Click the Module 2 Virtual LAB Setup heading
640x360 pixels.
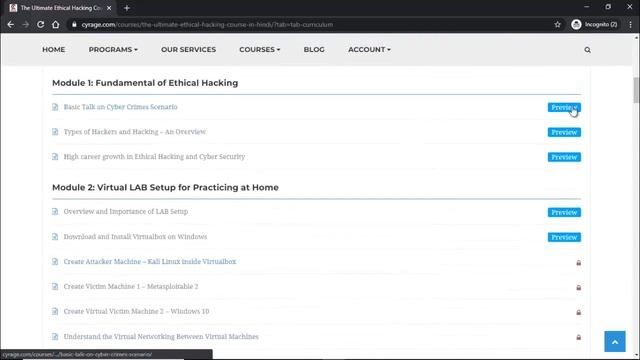pos(165,187)
